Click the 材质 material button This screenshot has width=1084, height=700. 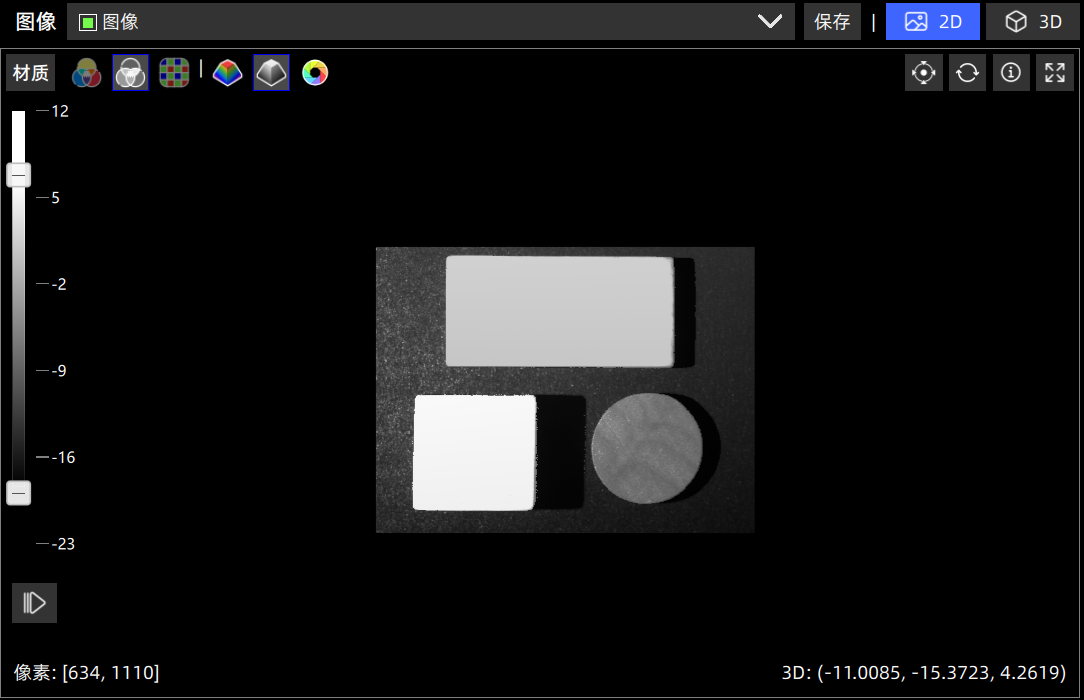point(30,73)
